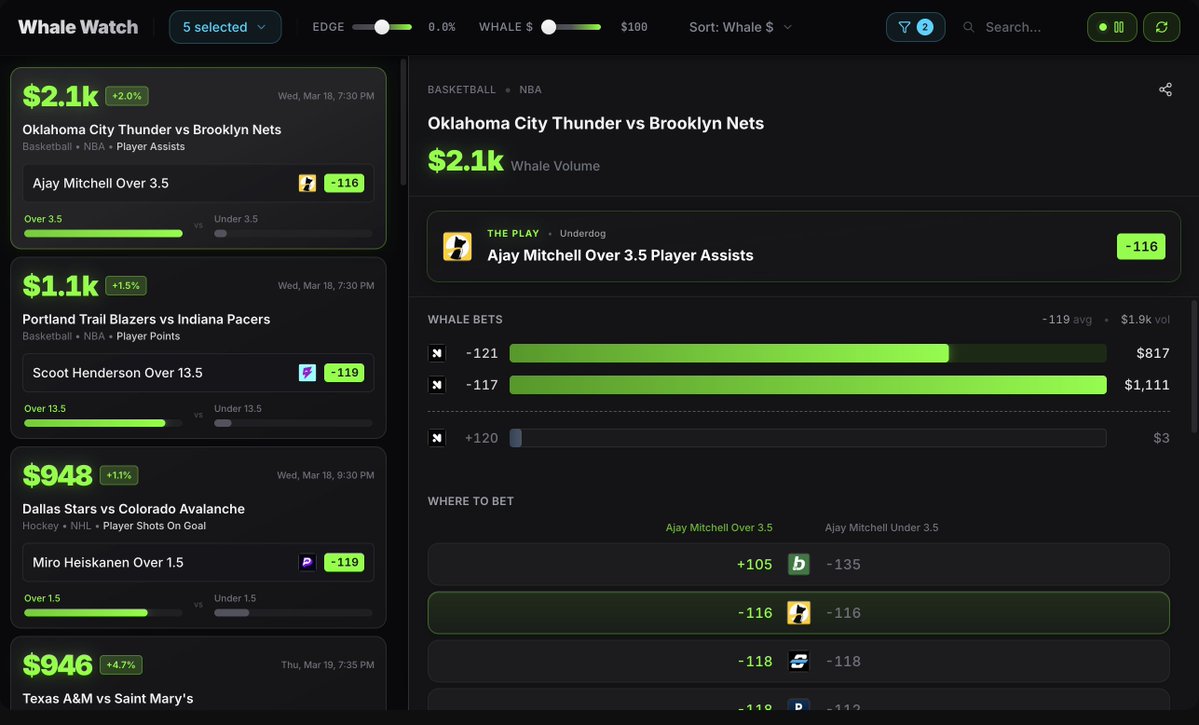1199x725 pixels.
Task: Click into the Search field
Action: pyautogui.click(x=1013, y=27)
